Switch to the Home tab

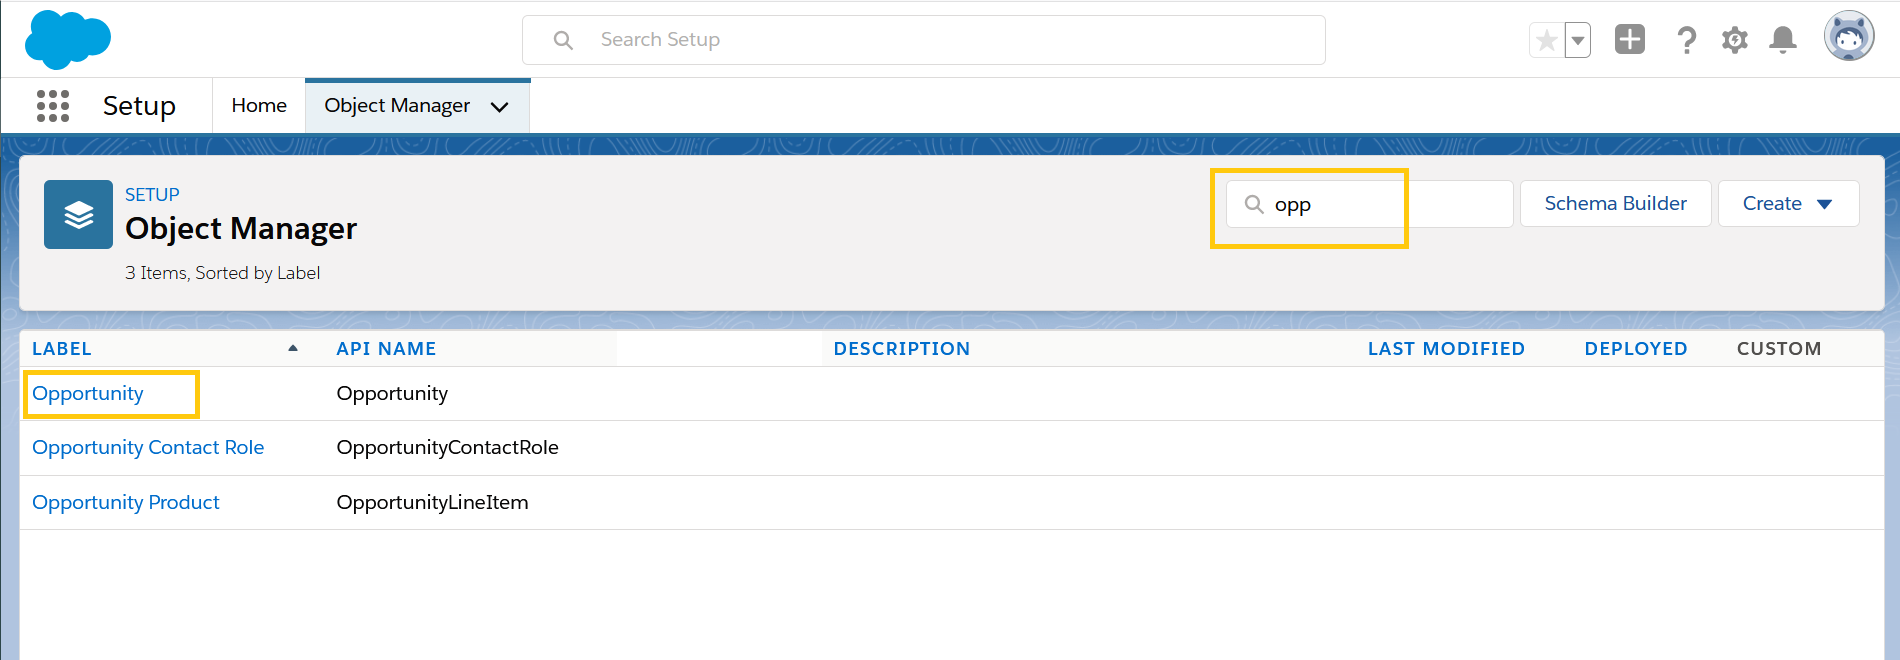tap(259, 106)
